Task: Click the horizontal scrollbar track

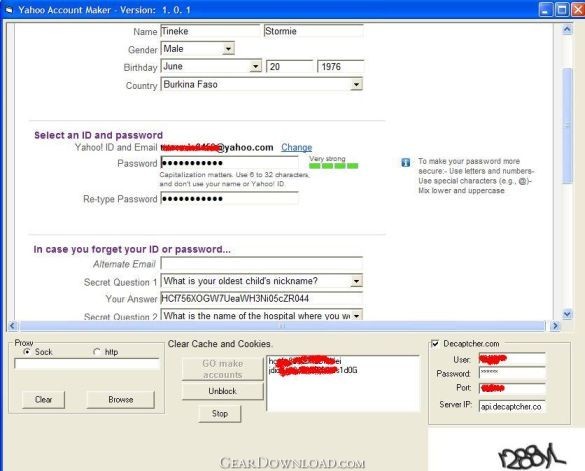Action: point(282,326)
